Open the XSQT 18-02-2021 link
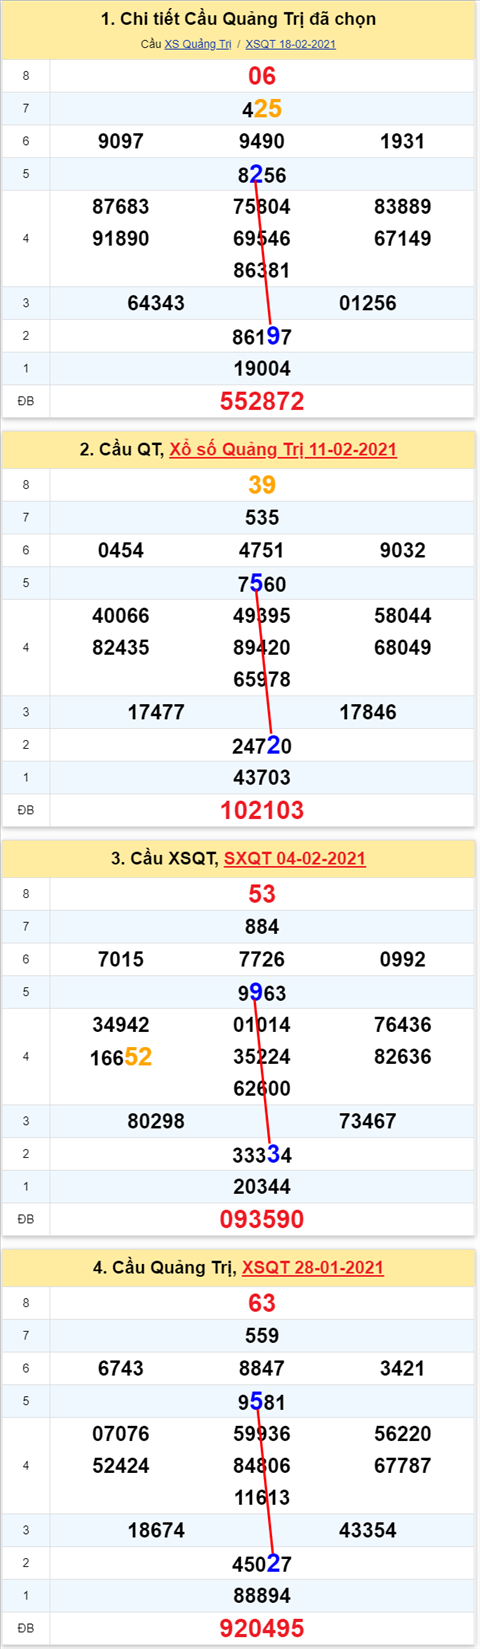This screenshot has width=480, height=1649. pyautogui.click(x=291, y=44)
